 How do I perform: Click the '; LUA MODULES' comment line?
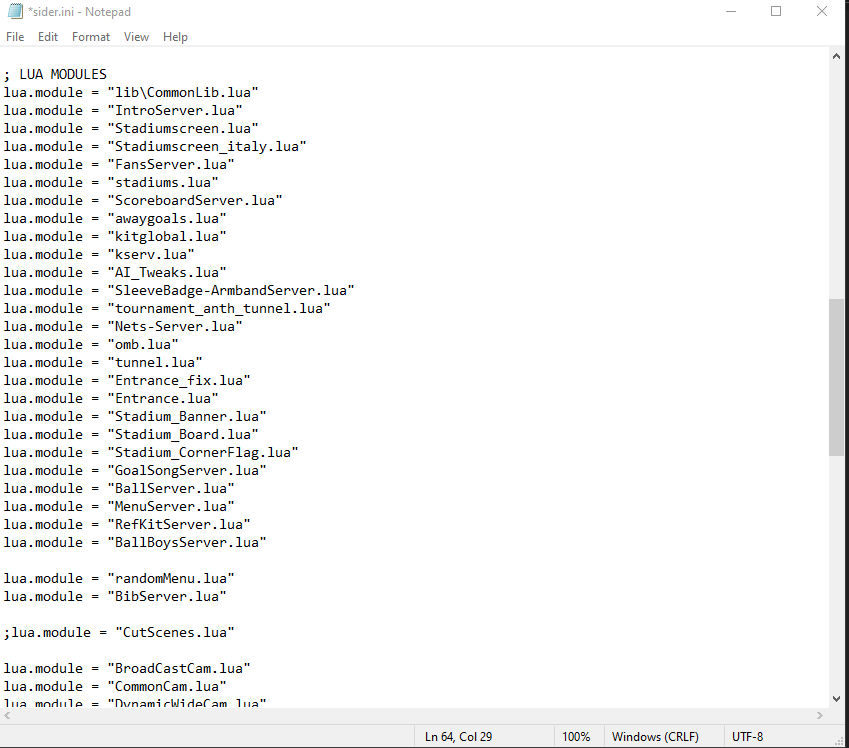click(55, 74)
